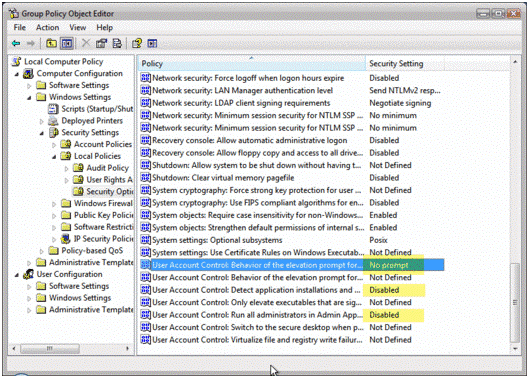Click the icon beside Network security: Force logoff policy
Image resolution: width=529 pixels, height=378 pixels.
click(x=145, y=78)
